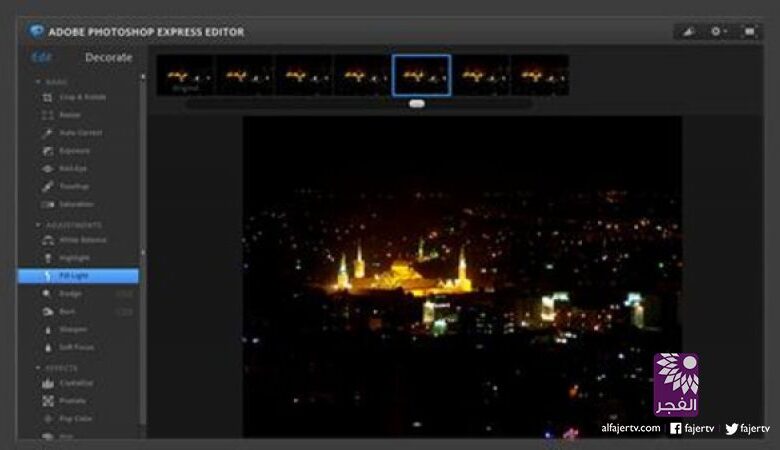Image resolution: width=780 pixels, height=450 pixels.
Task: Choose the original first thumbnail preview
Action: click(x=184, y=75)
